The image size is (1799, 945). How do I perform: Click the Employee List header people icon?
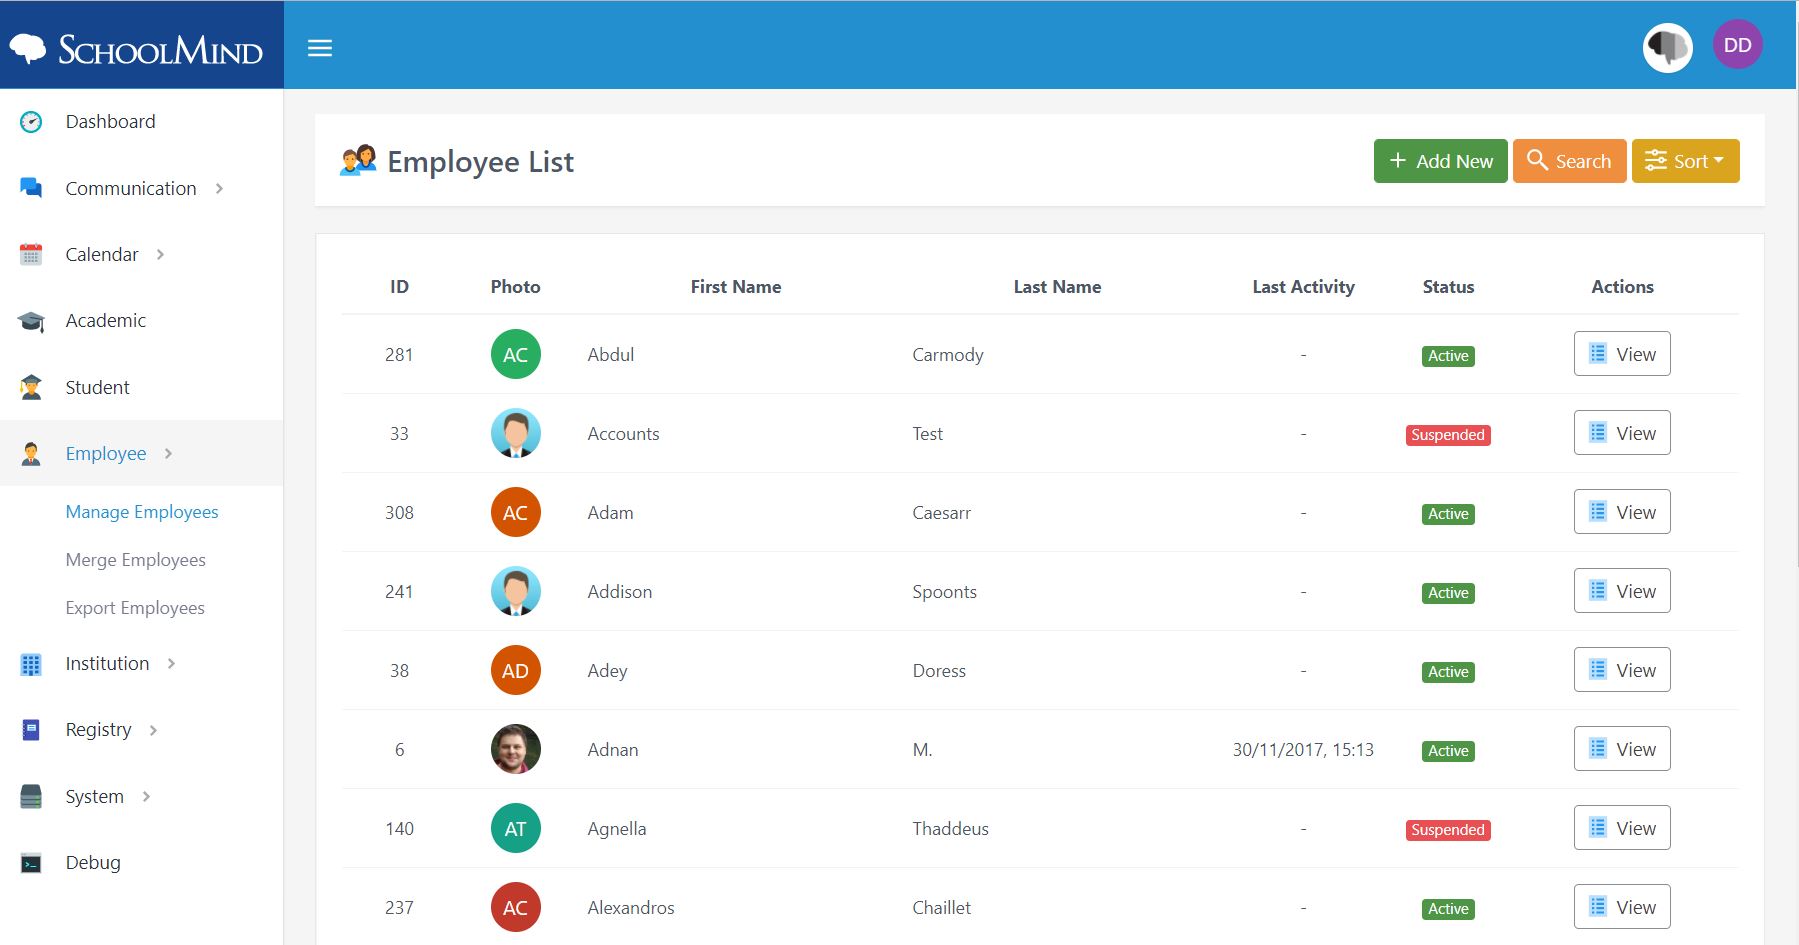pos(358,160)
